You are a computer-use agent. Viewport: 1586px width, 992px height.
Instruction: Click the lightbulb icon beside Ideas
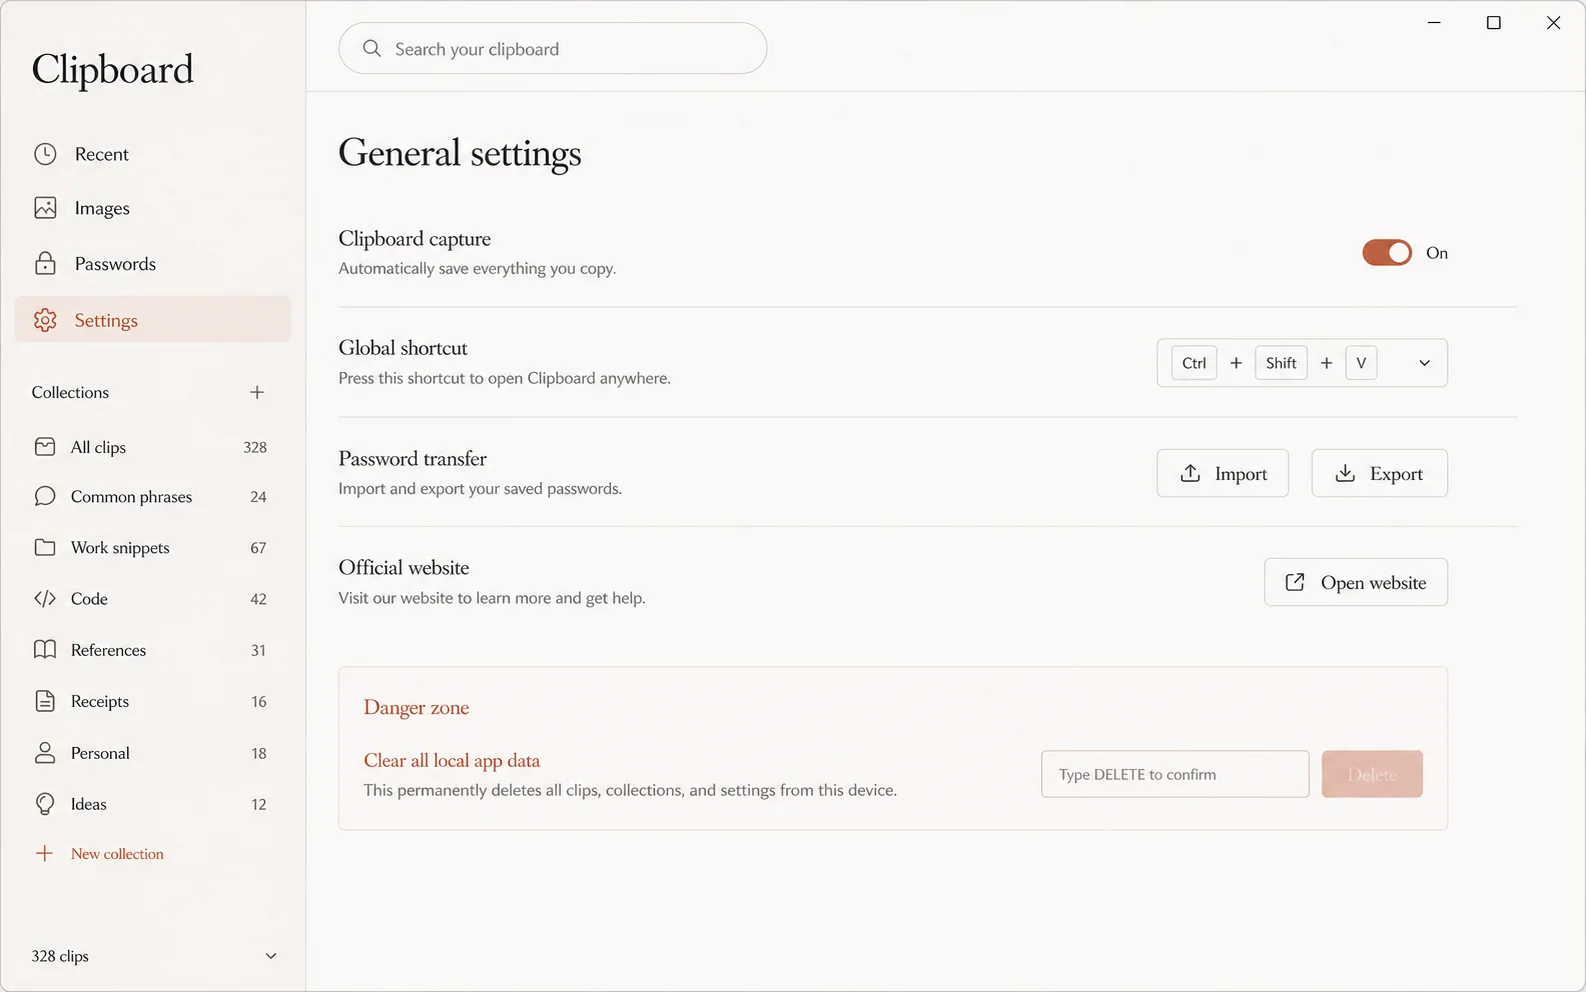pos(45,804)
